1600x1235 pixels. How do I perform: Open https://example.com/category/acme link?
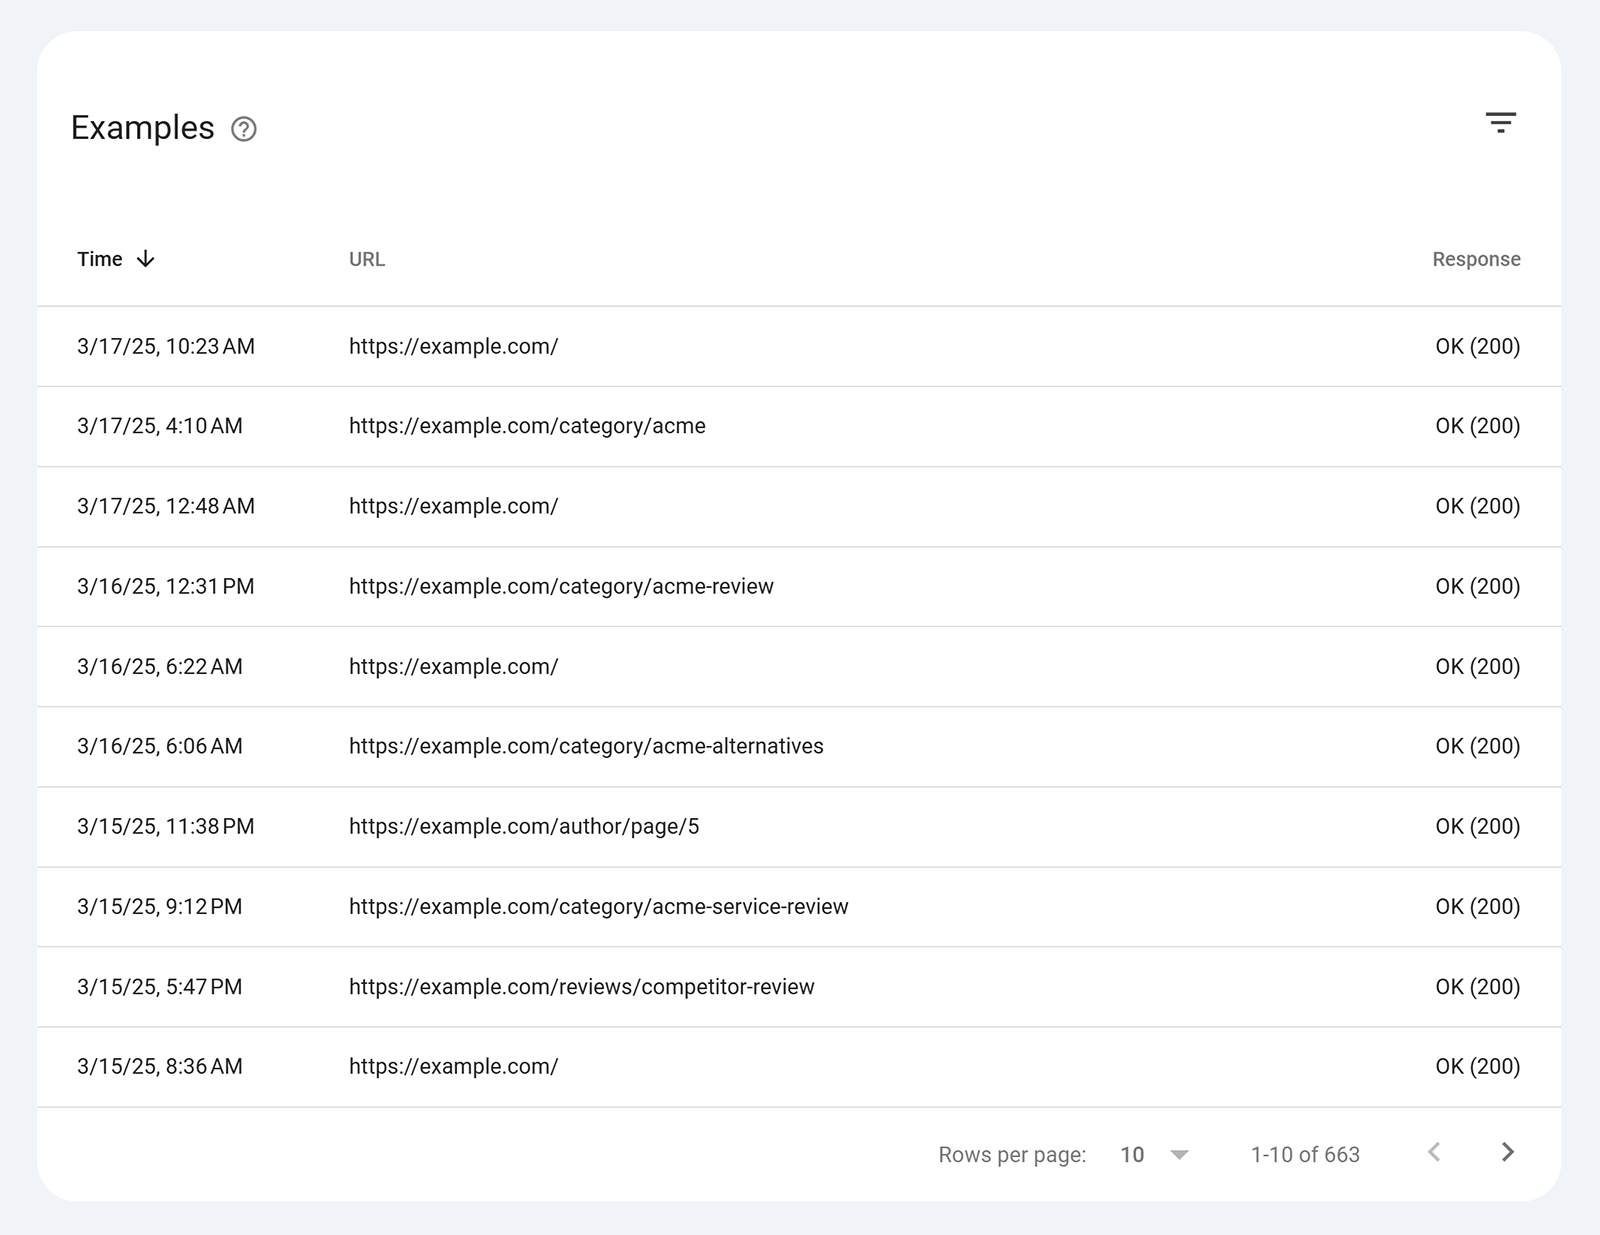point(526,426)
